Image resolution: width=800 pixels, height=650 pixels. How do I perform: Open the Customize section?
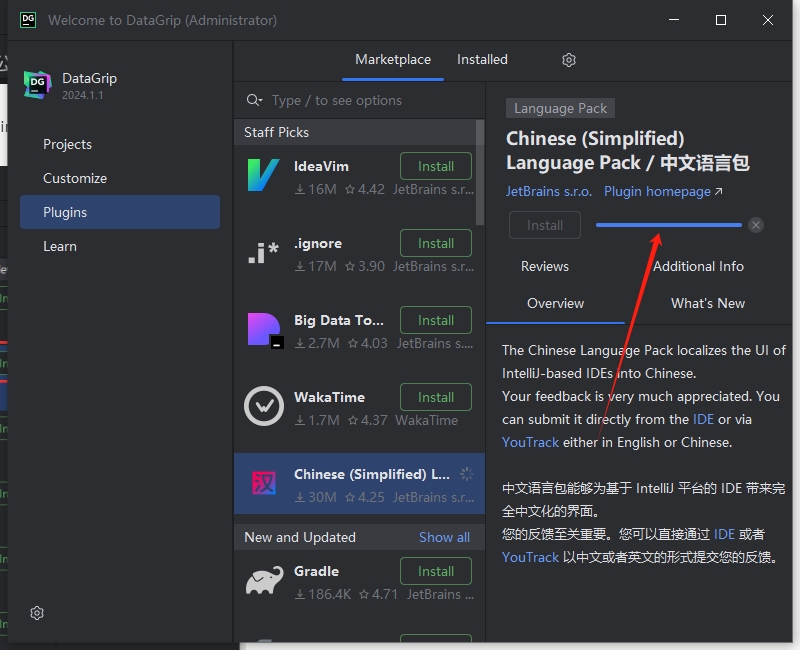120,178
